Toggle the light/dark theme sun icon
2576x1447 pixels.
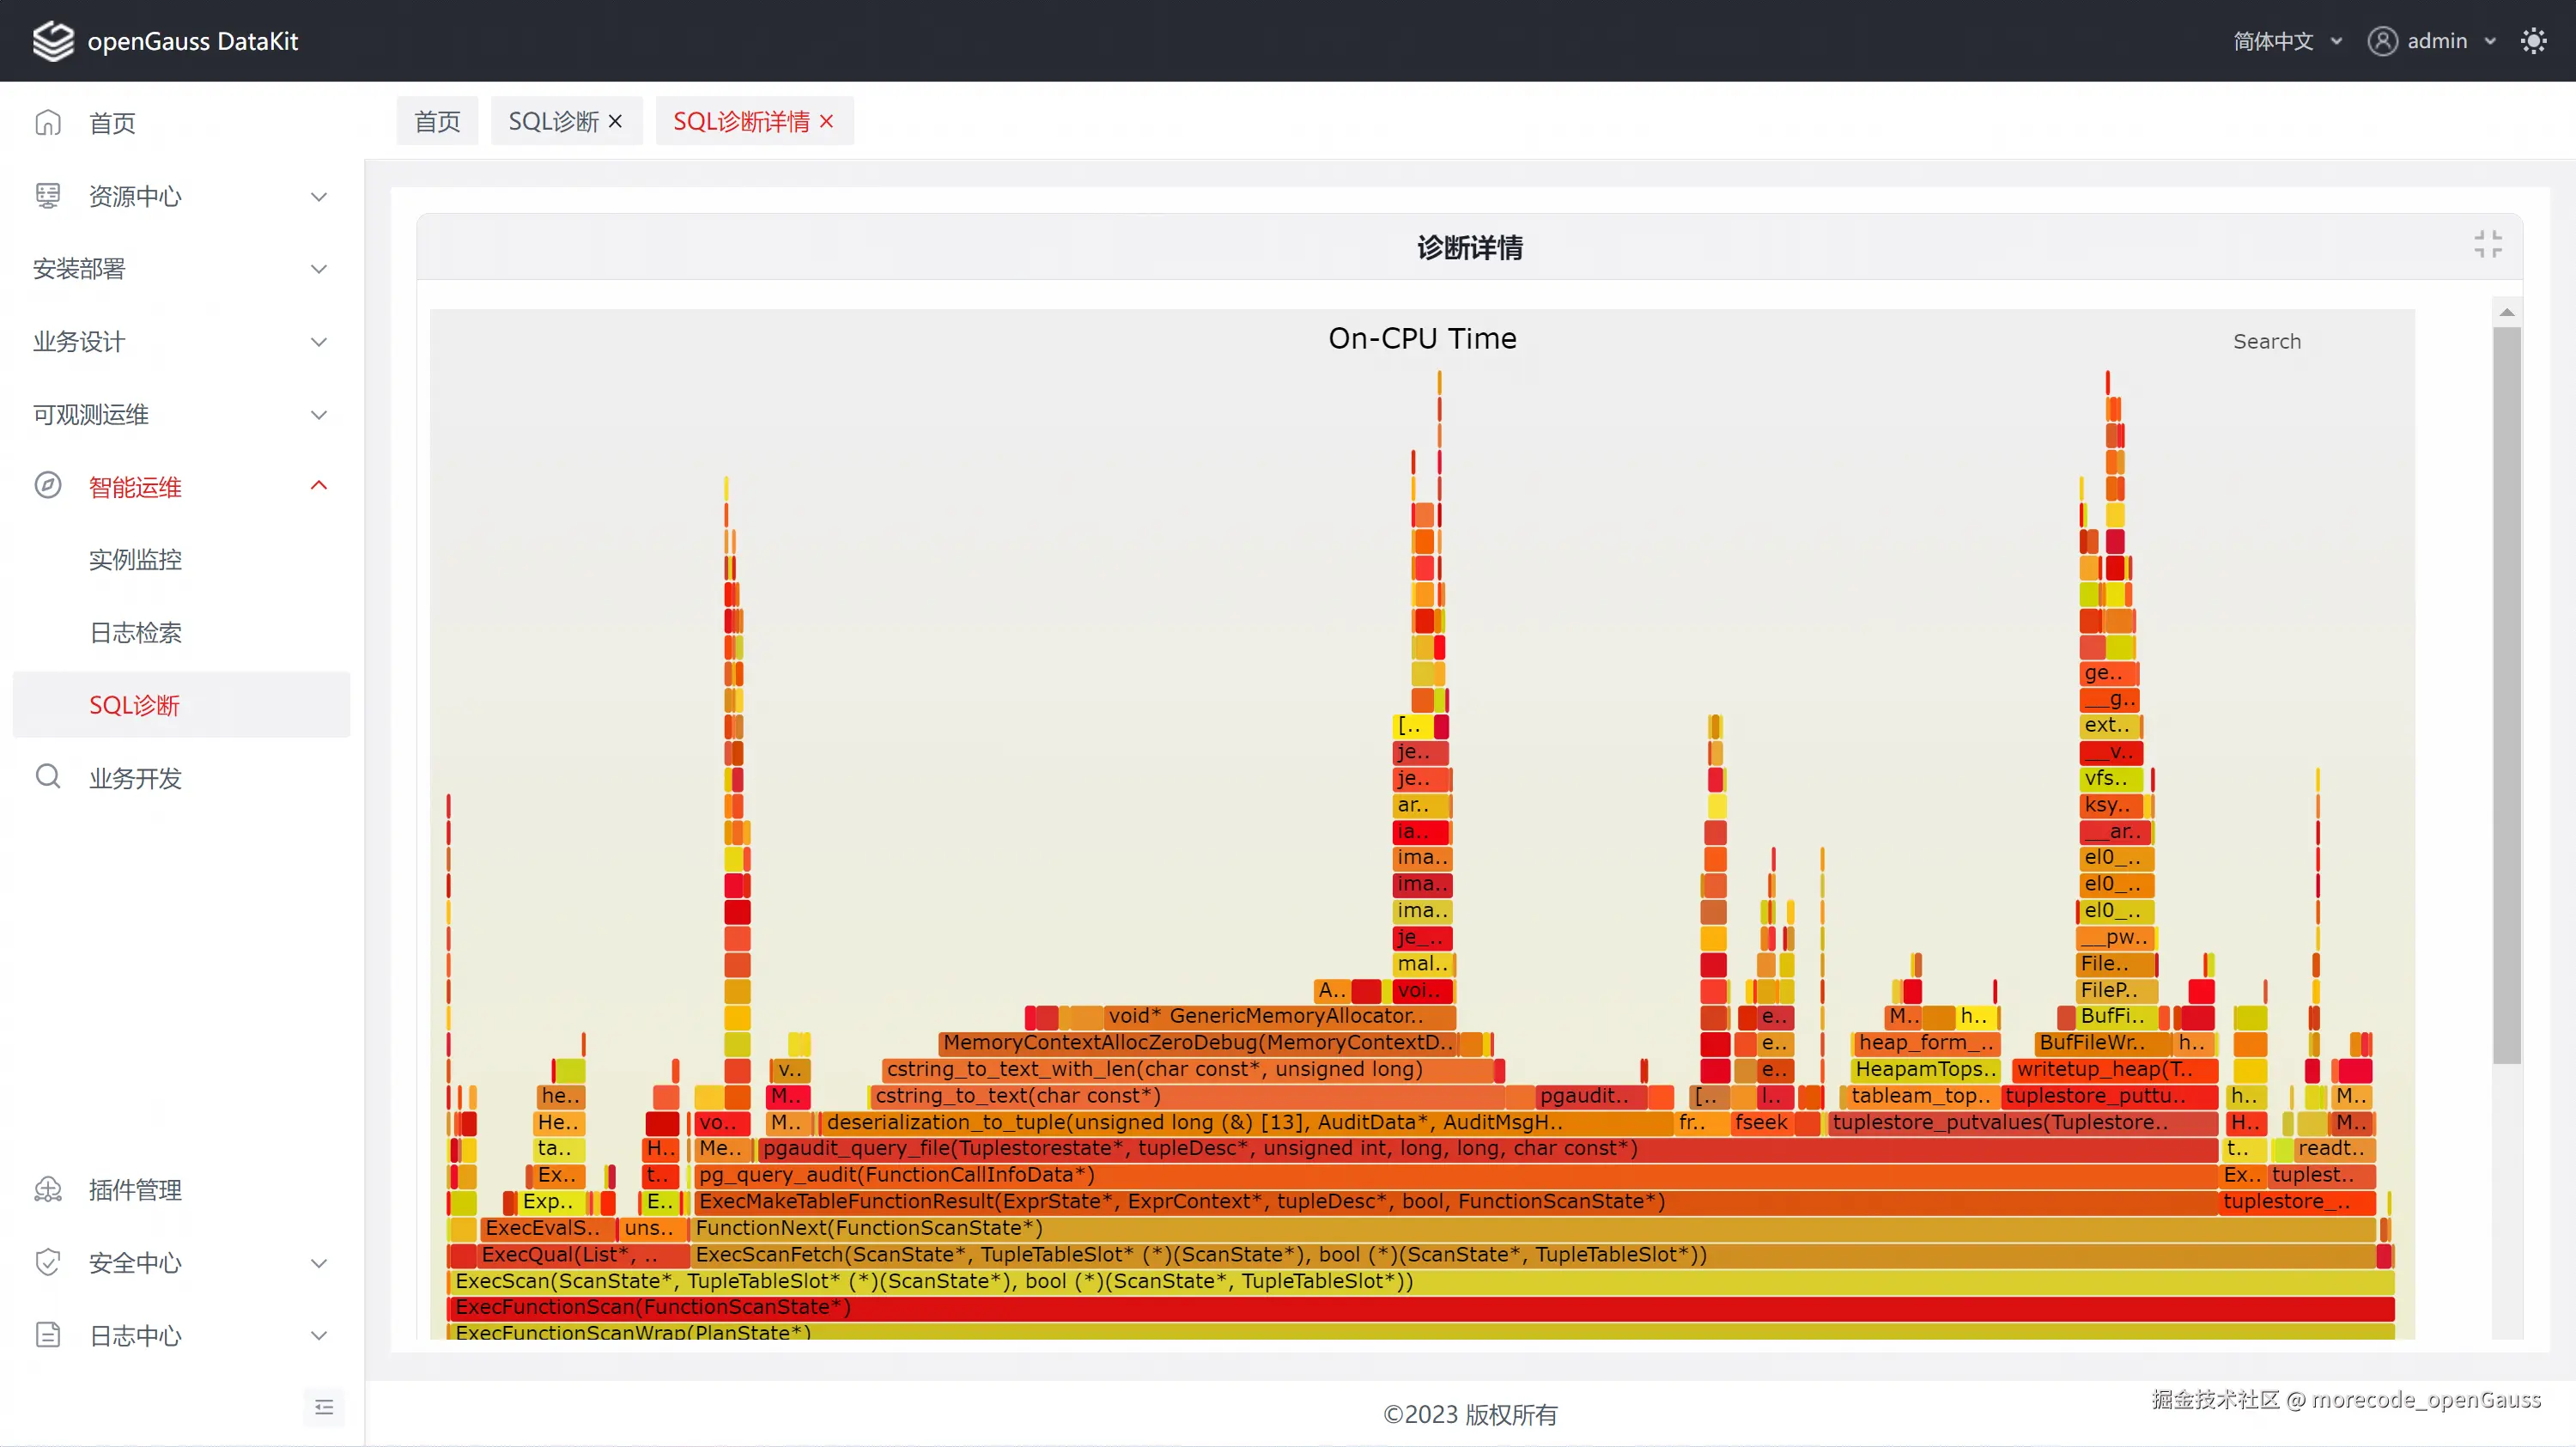pyautogui.click(x=2533, y=41)
